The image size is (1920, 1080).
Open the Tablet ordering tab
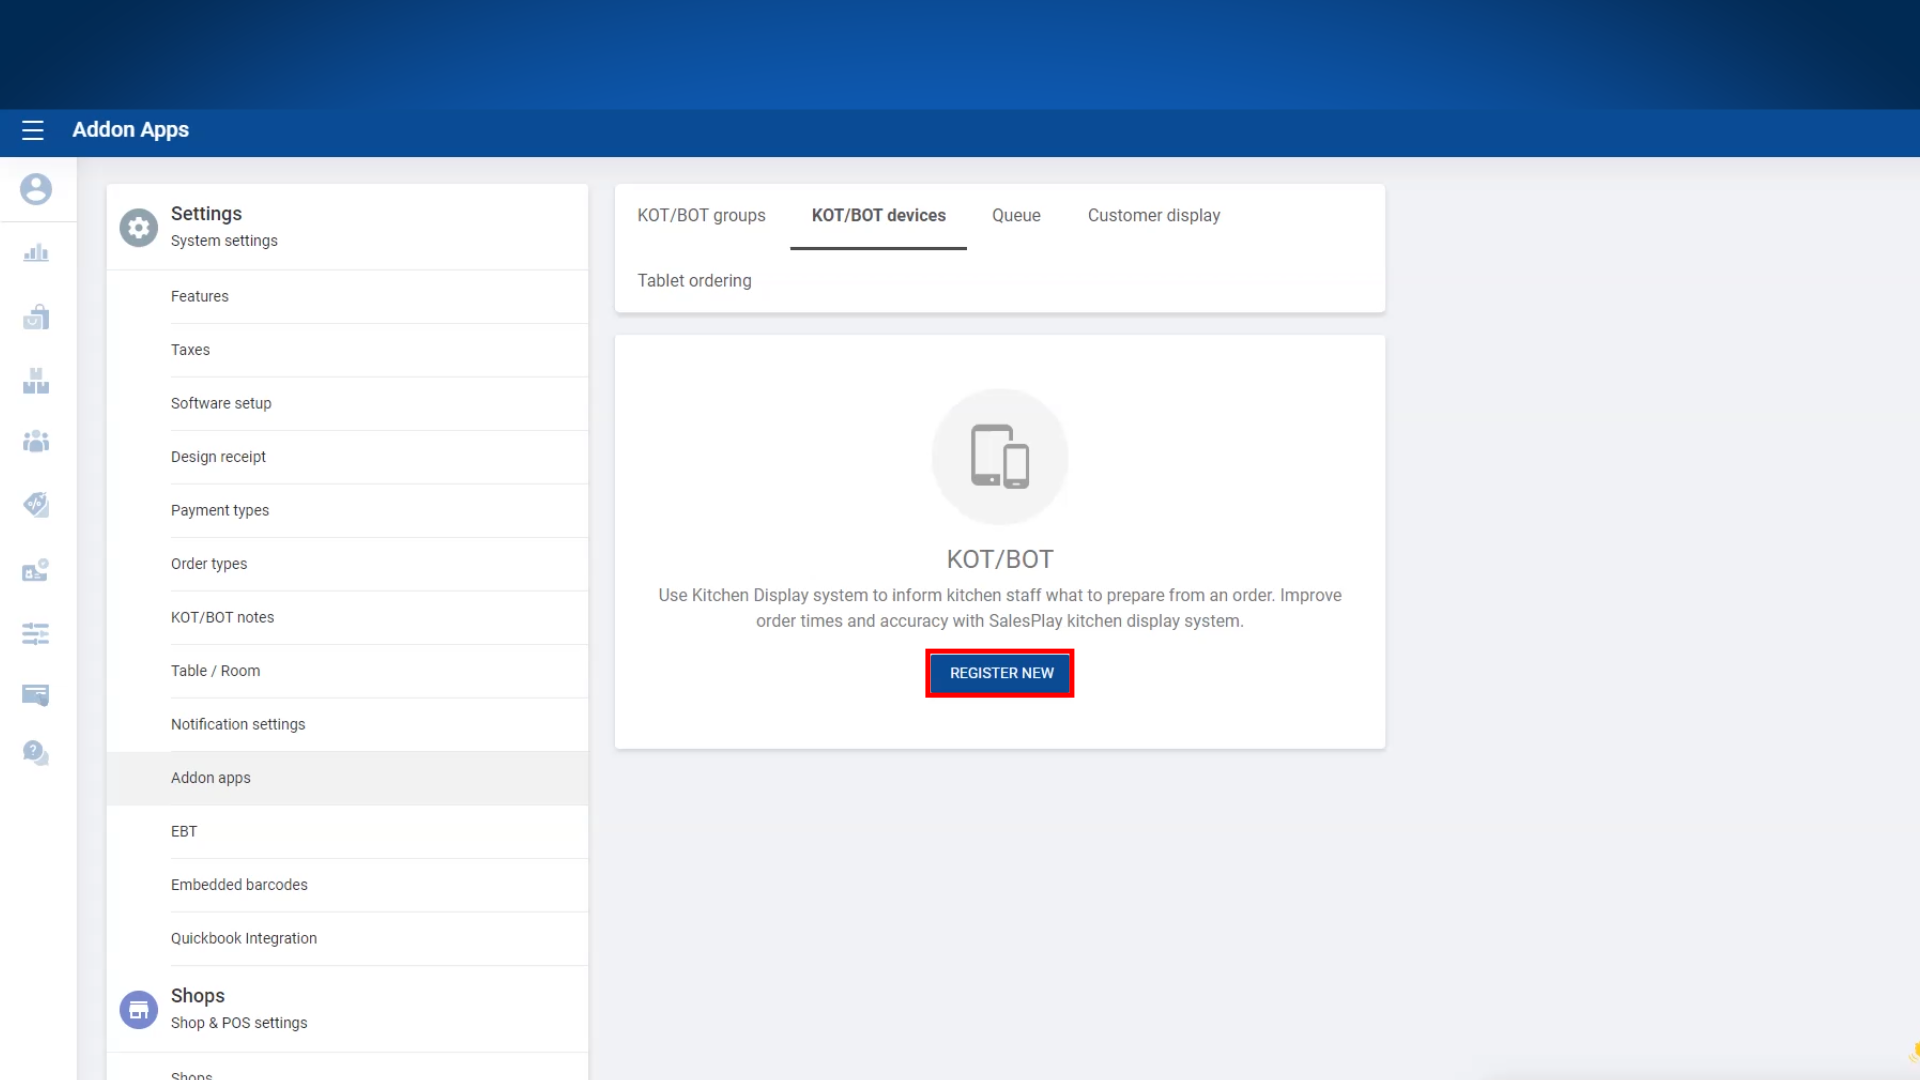pyautogui.click(x=694, y=281)
